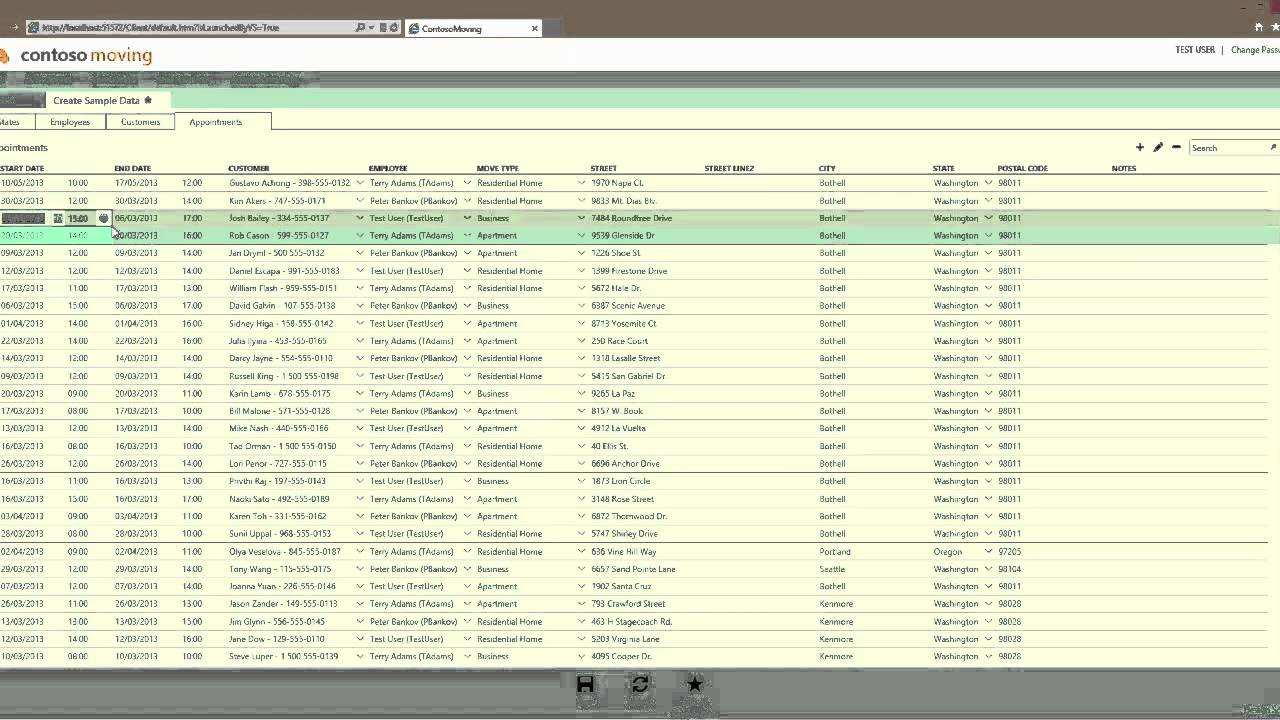Open move type dropdown in Sidney Higa row

click(x=581, y=323)
